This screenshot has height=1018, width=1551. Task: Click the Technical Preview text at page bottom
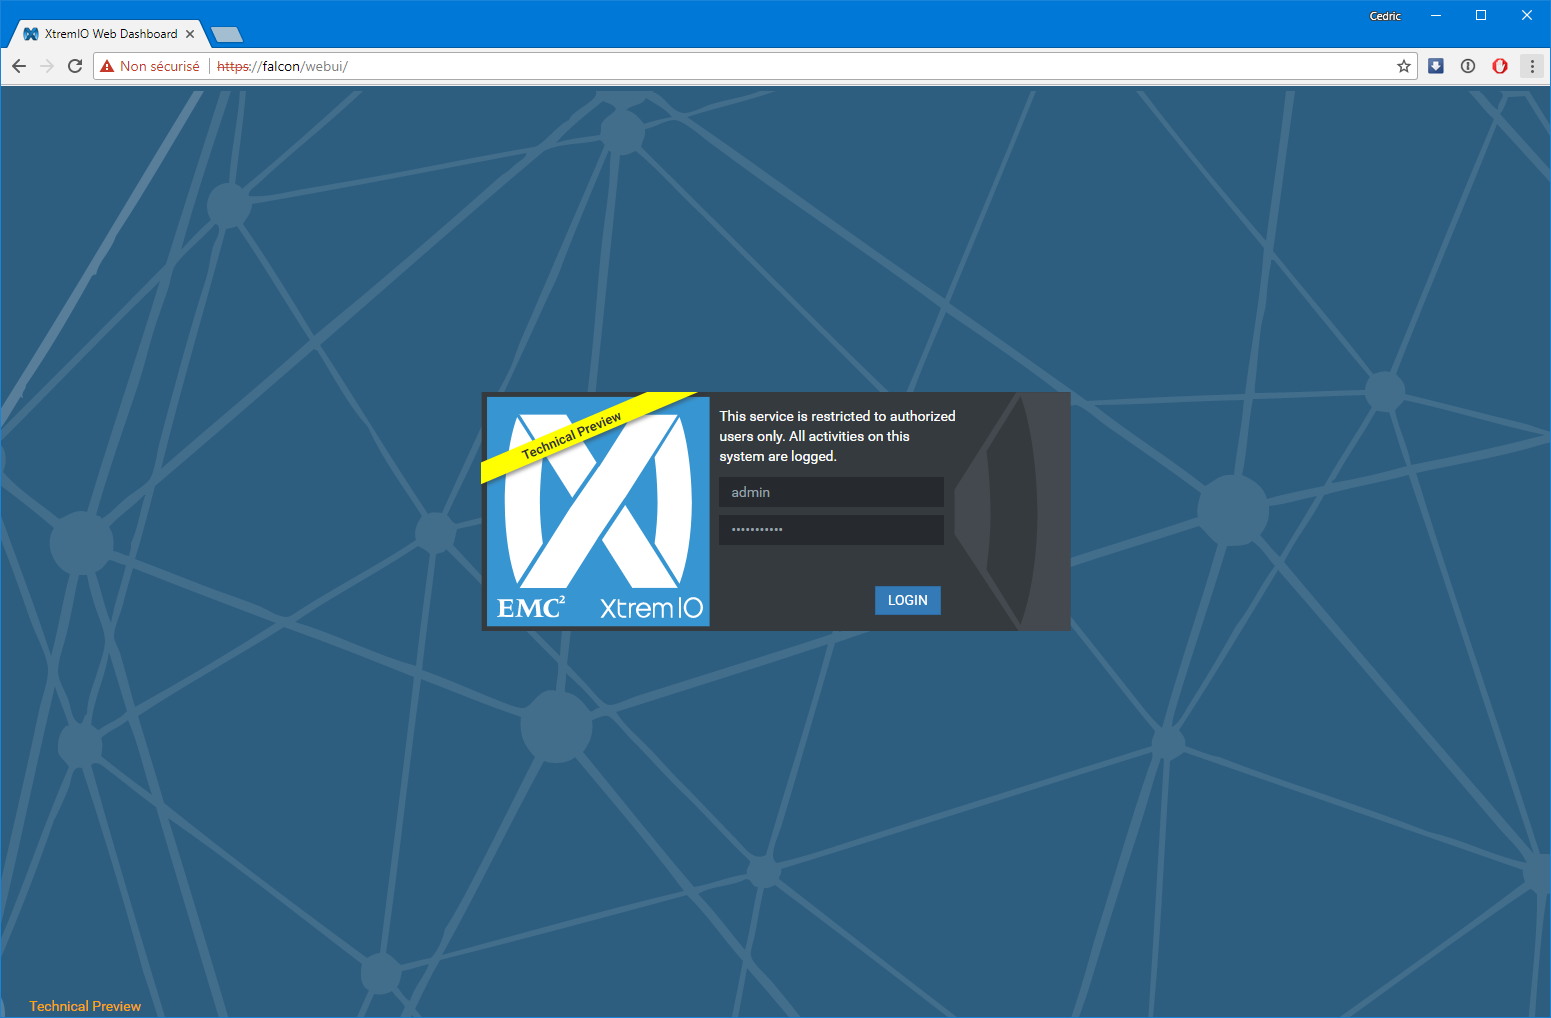[x=85, y=1006]
